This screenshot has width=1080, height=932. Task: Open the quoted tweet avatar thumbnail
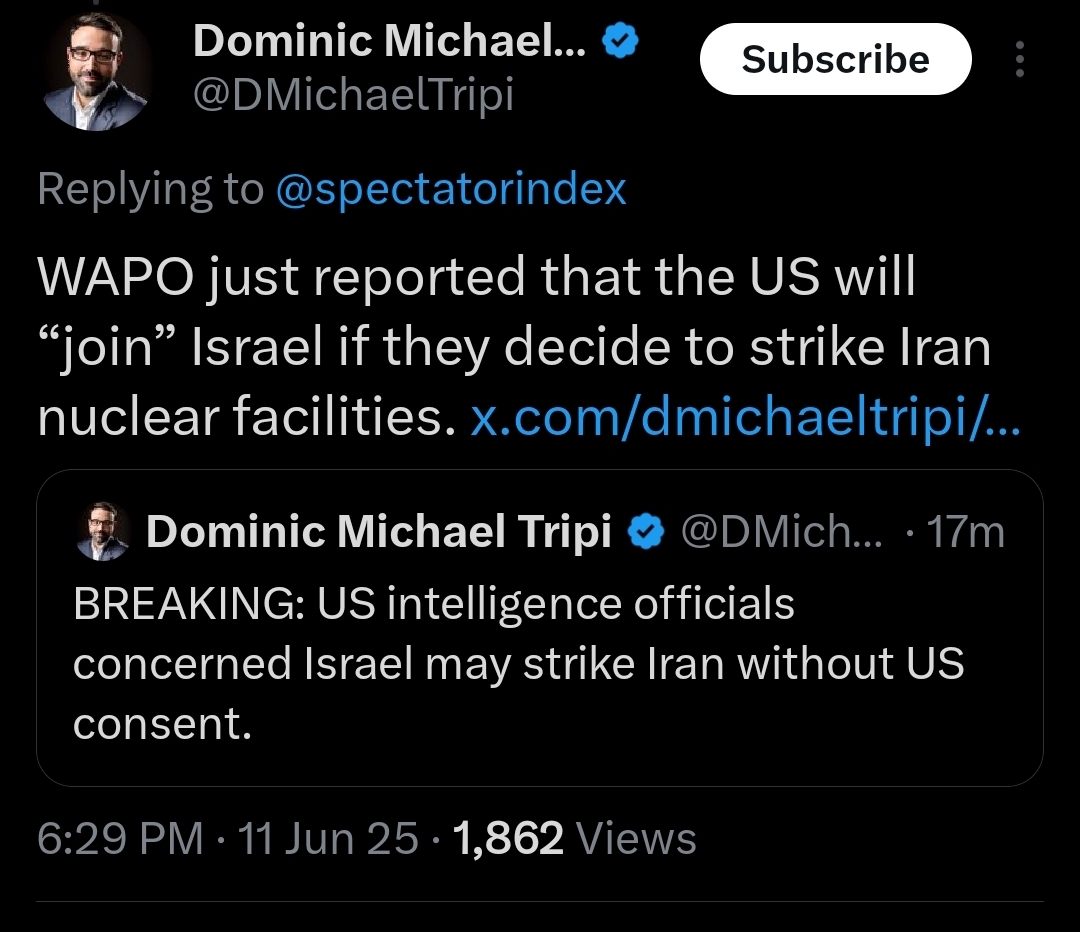coord(103,531)
